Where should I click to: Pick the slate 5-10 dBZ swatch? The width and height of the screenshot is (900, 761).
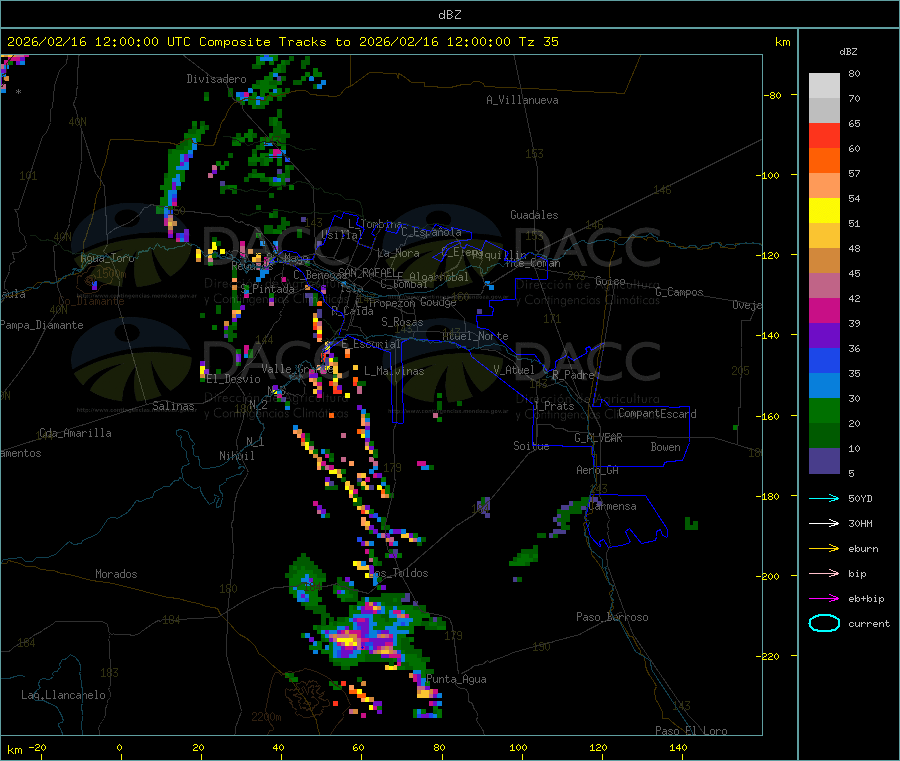(824, 461)
